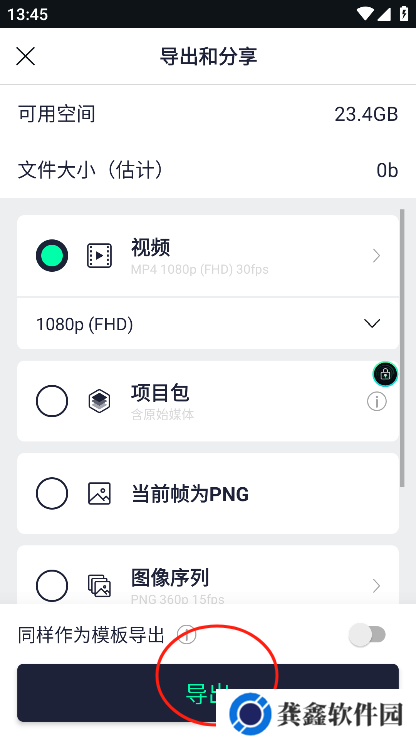
Task: Select the video export radio button
Action: coord(52,255)
